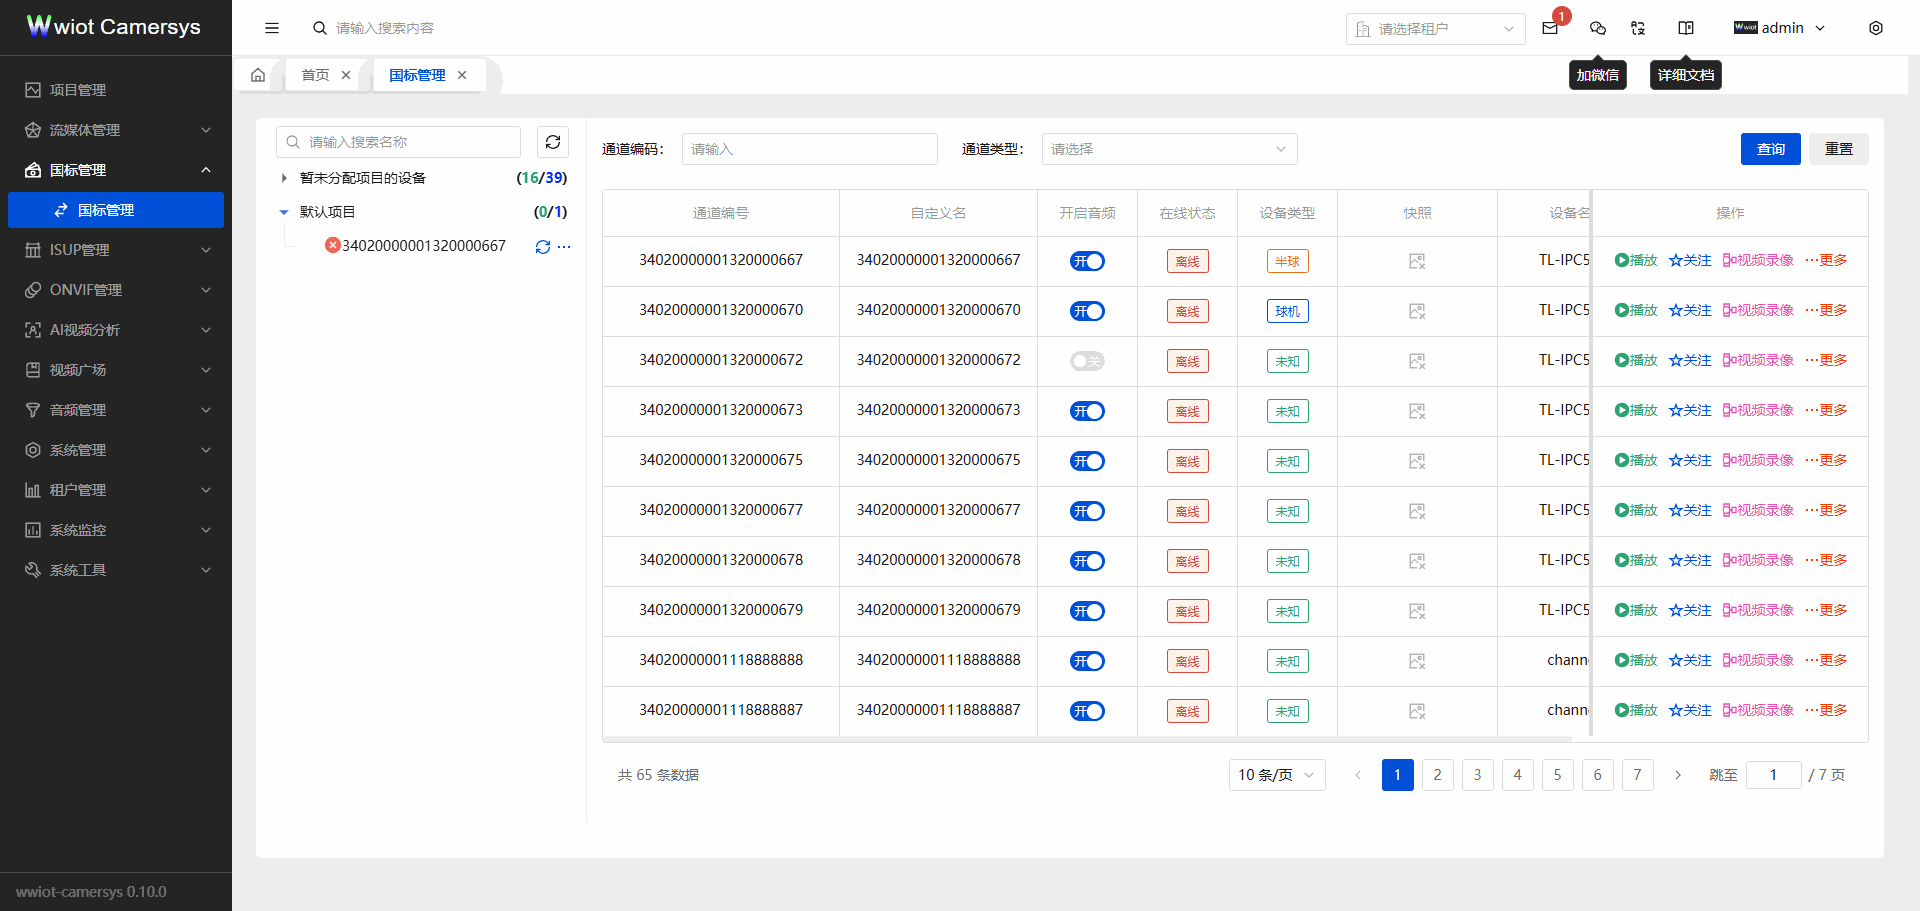
Task: Turn off audio for channel 34020000001118888888
Action: click(x=1087, y=661)
